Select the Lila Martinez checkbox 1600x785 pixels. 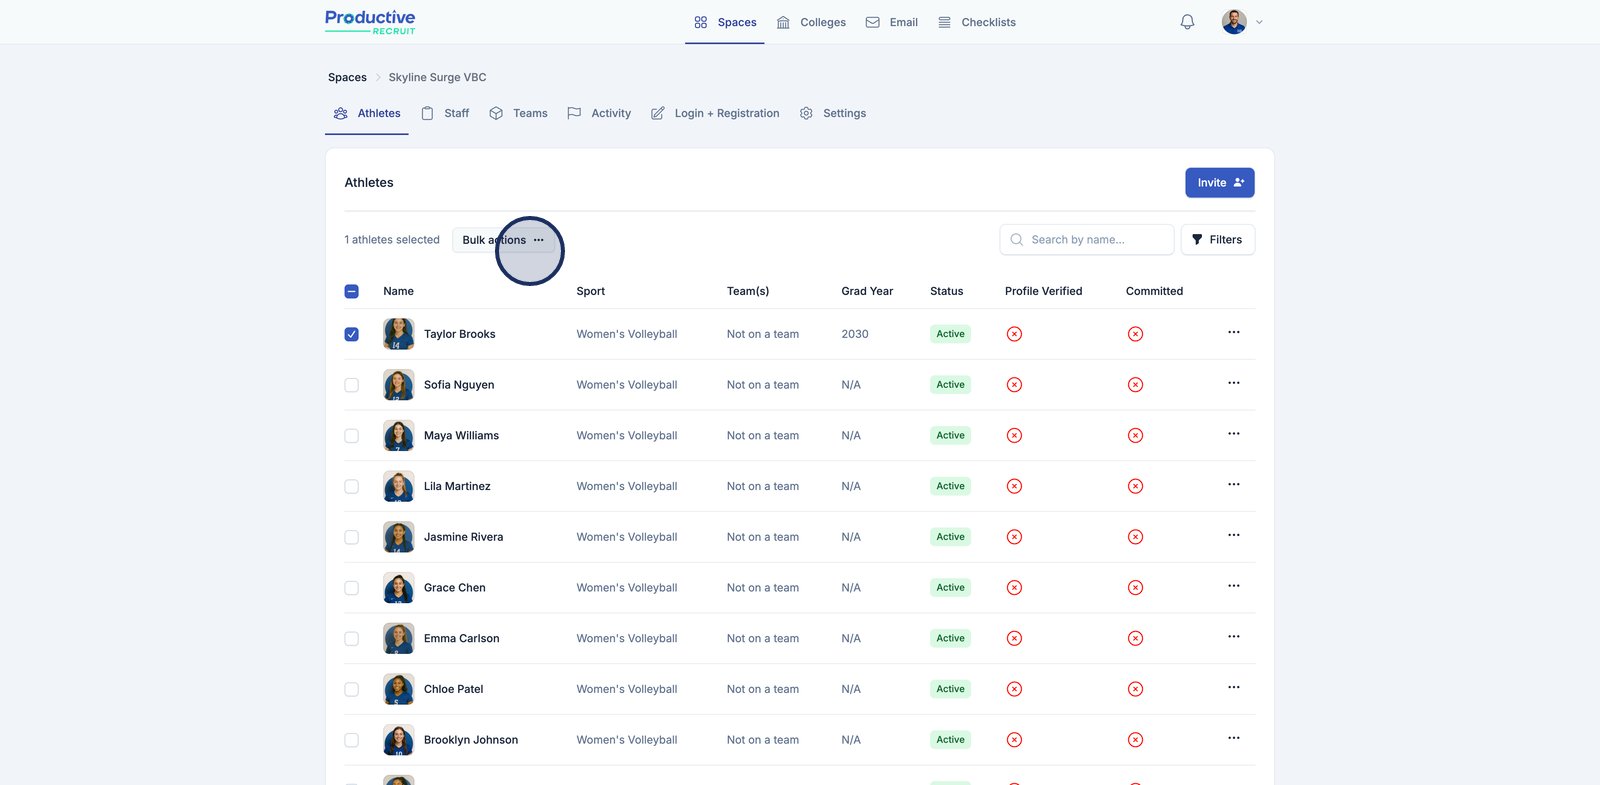coord(352,486)
